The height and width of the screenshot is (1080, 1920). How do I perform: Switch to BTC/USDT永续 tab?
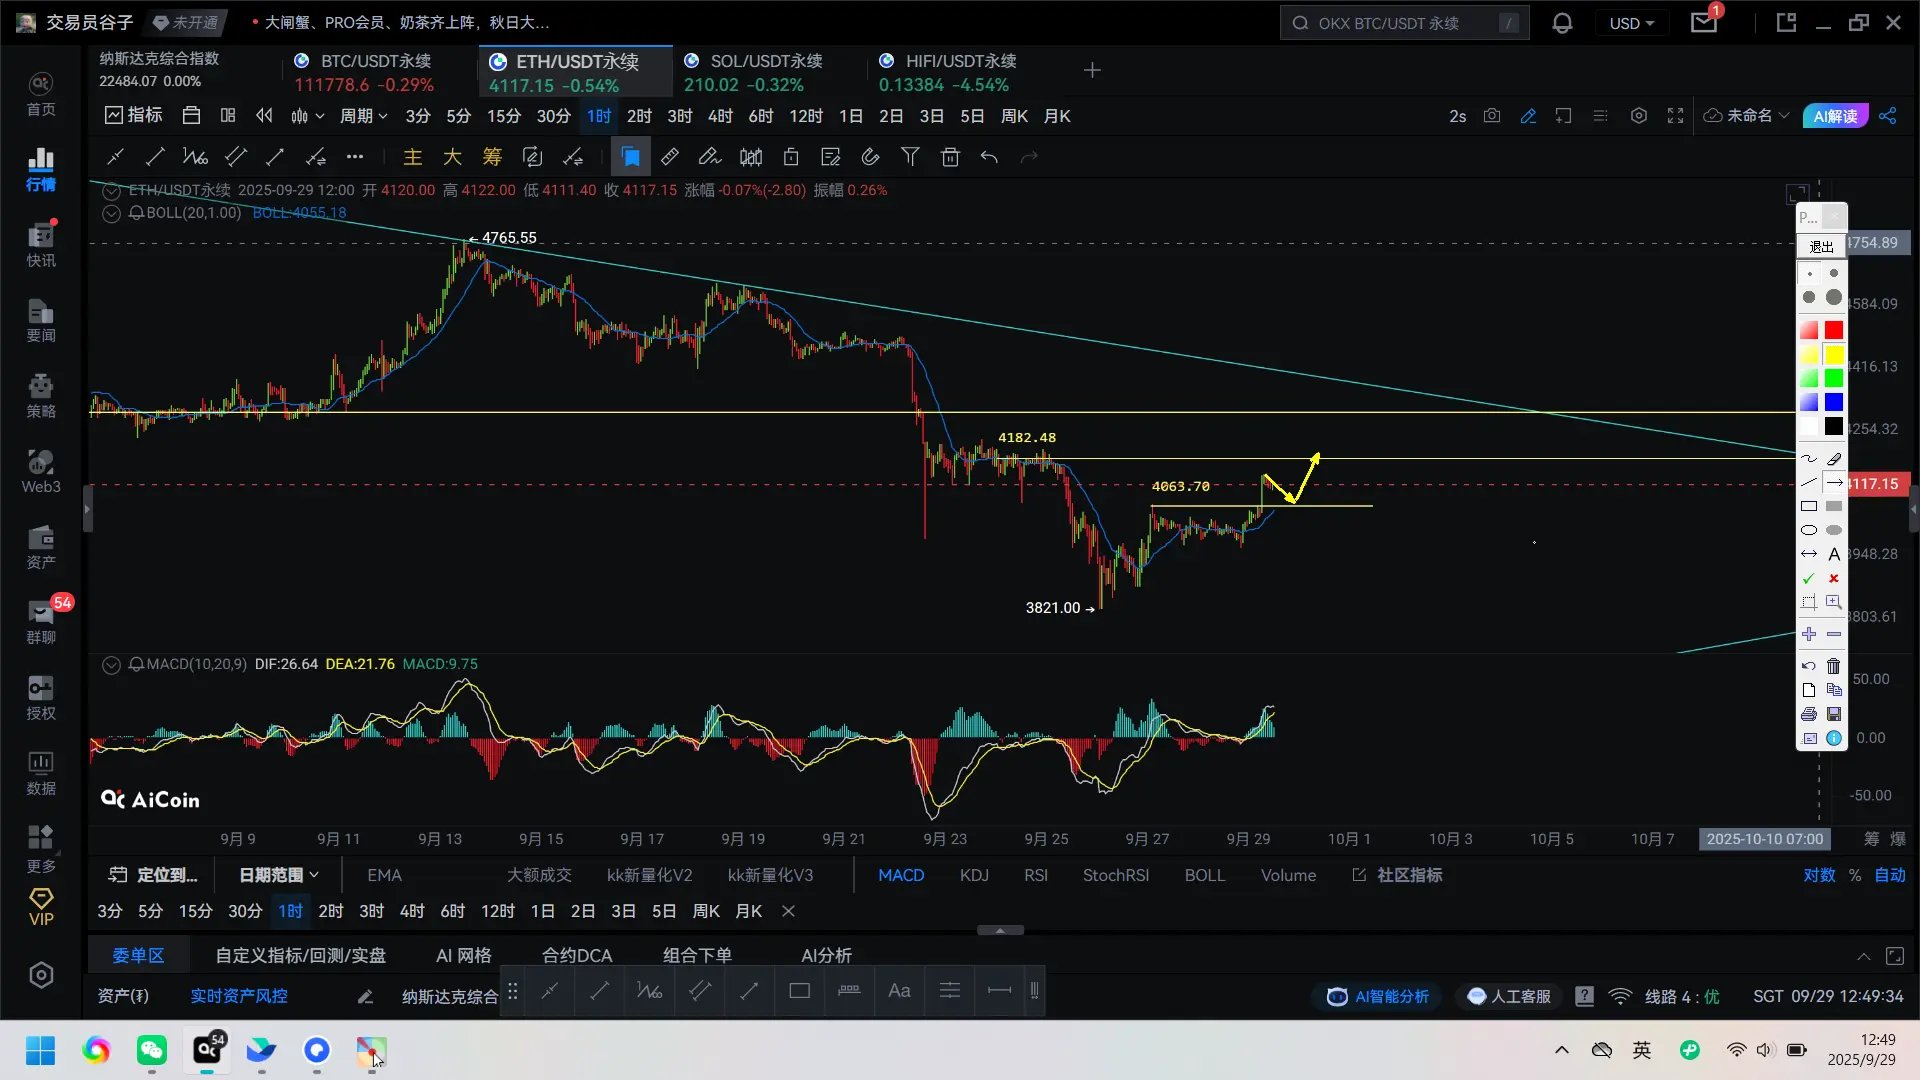[x=364, y=72]
